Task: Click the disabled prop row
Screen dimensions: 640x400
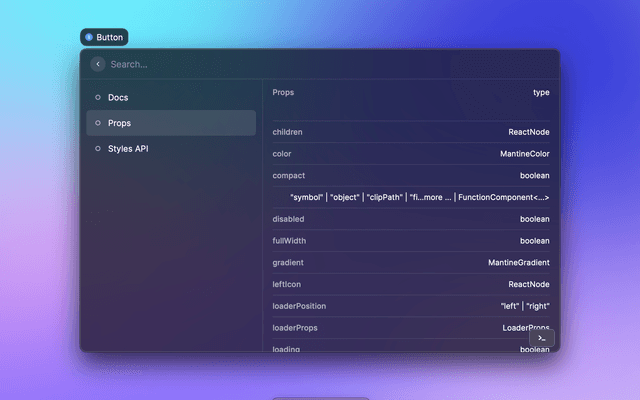Action: (410, 219)
